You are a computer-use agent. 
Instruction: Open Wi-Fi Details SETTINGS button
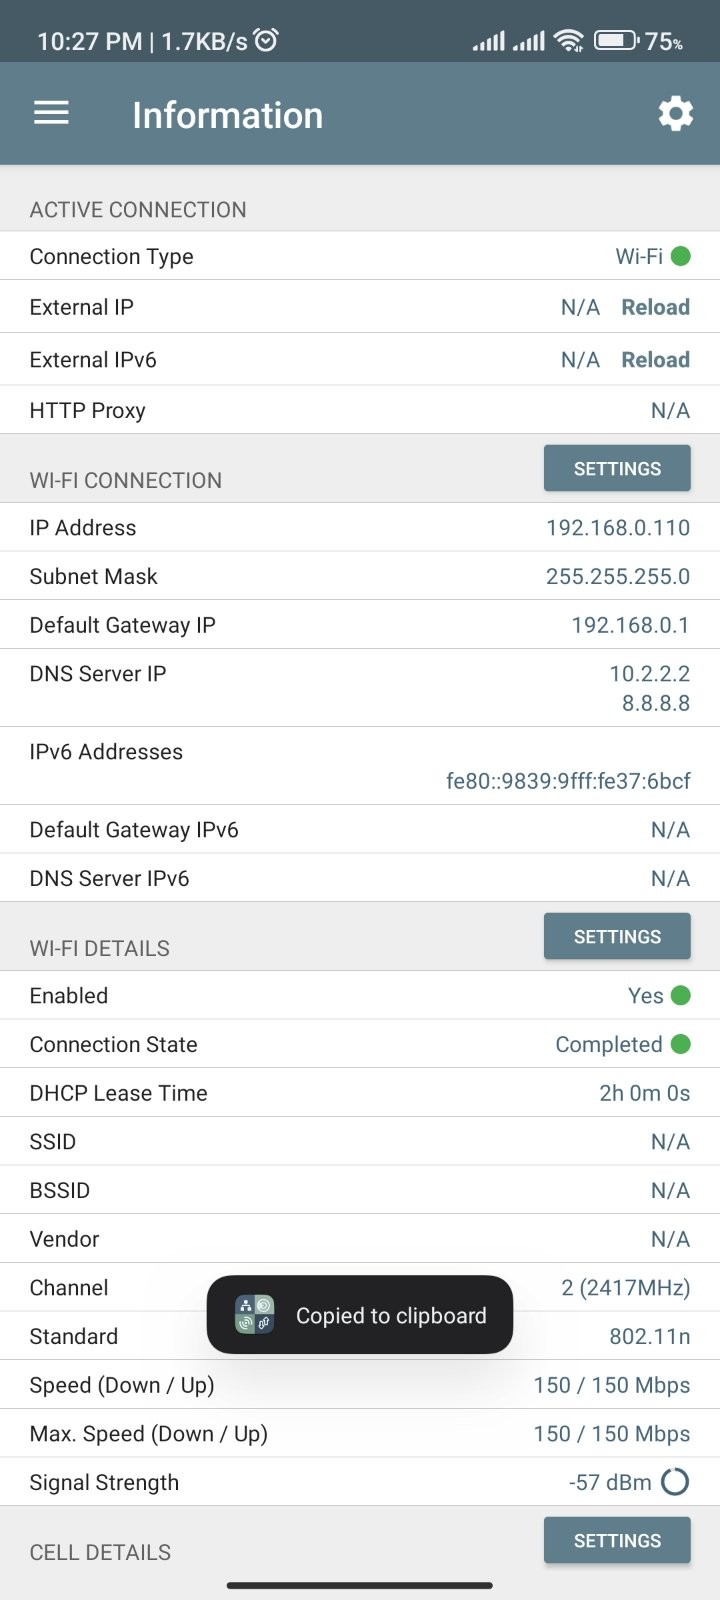click(x=617, y=937)
